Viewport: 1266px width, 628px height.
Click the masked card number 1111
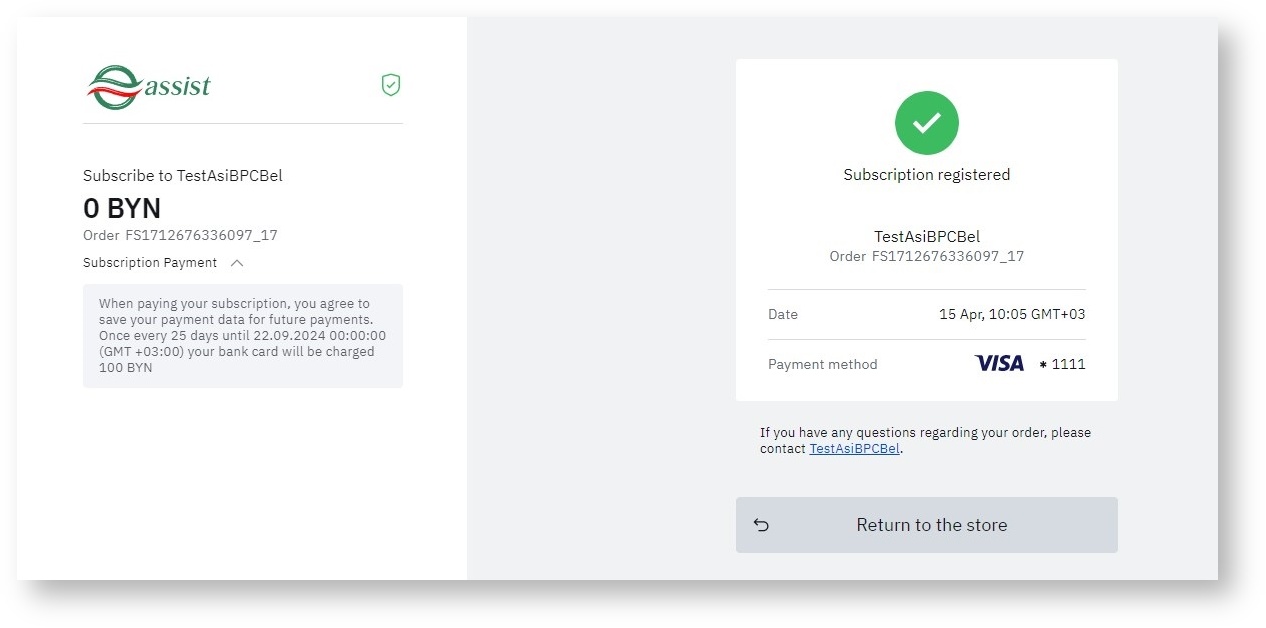(x=1062, y=364)
